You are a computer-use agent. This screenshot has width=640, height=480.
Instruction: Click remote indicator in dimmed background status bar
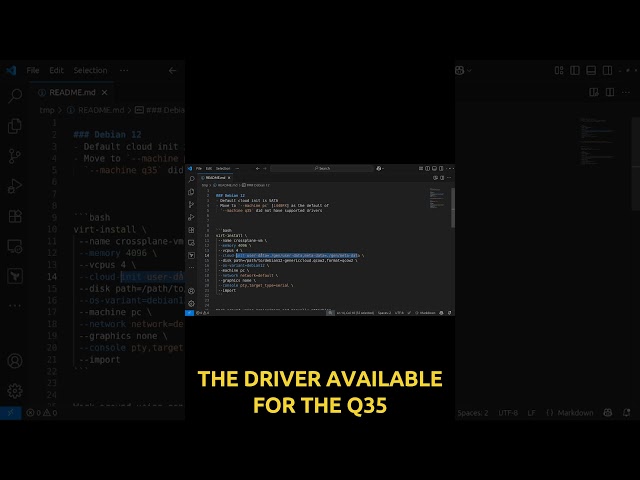click(11, 413)
